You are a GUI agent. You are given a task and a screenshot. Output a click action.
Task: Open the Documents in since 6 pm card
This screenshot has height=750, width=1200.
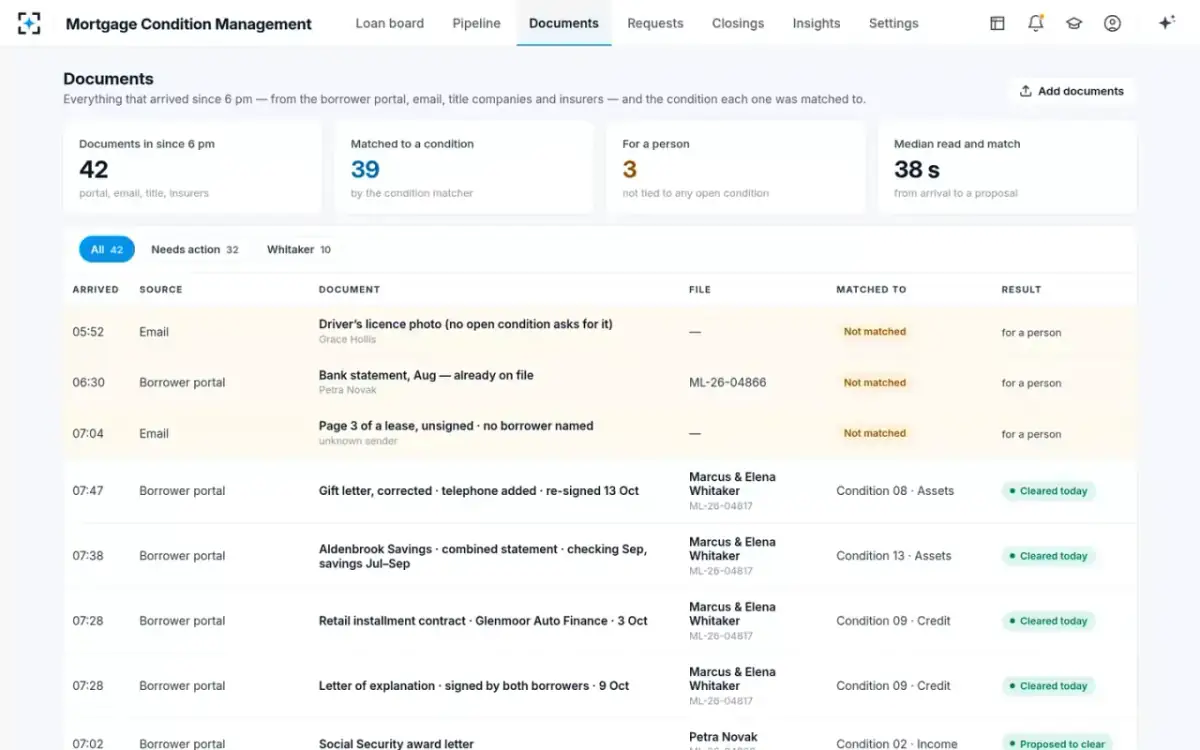point(192,168)
